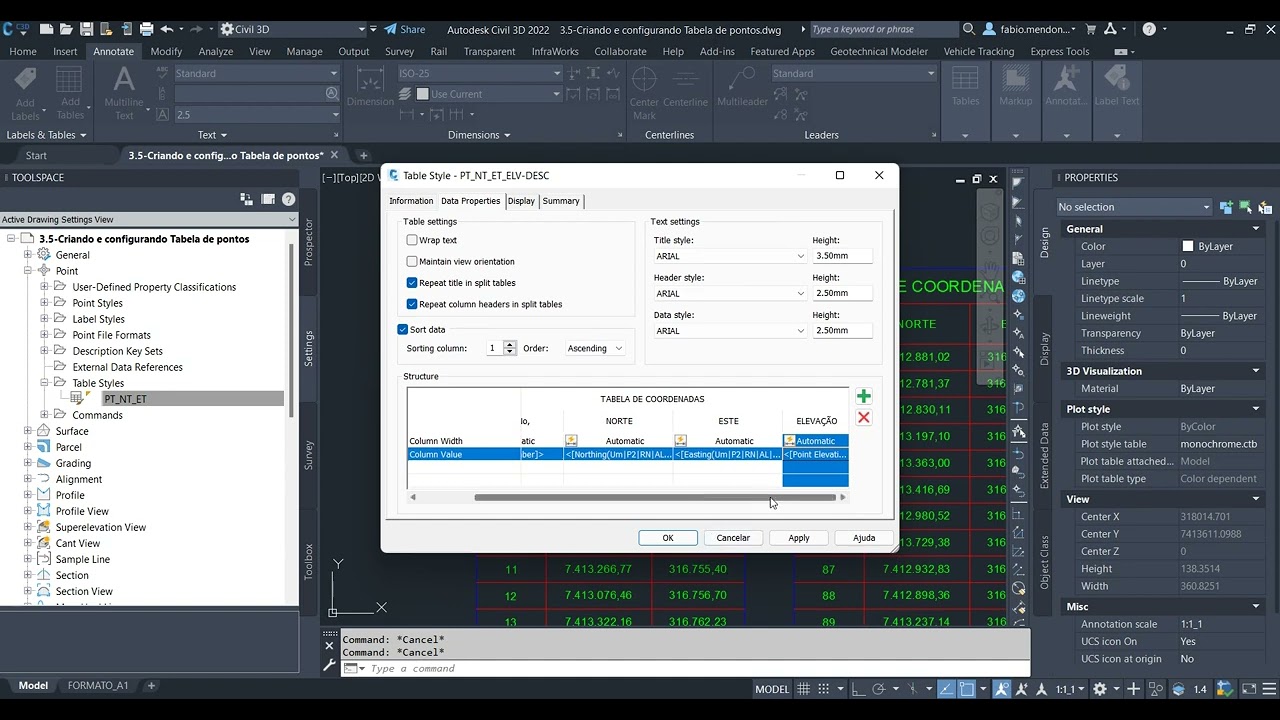Expand the Surface tree node
Image resolution: width=1280 pixels, height=720 pixels.
29,431
